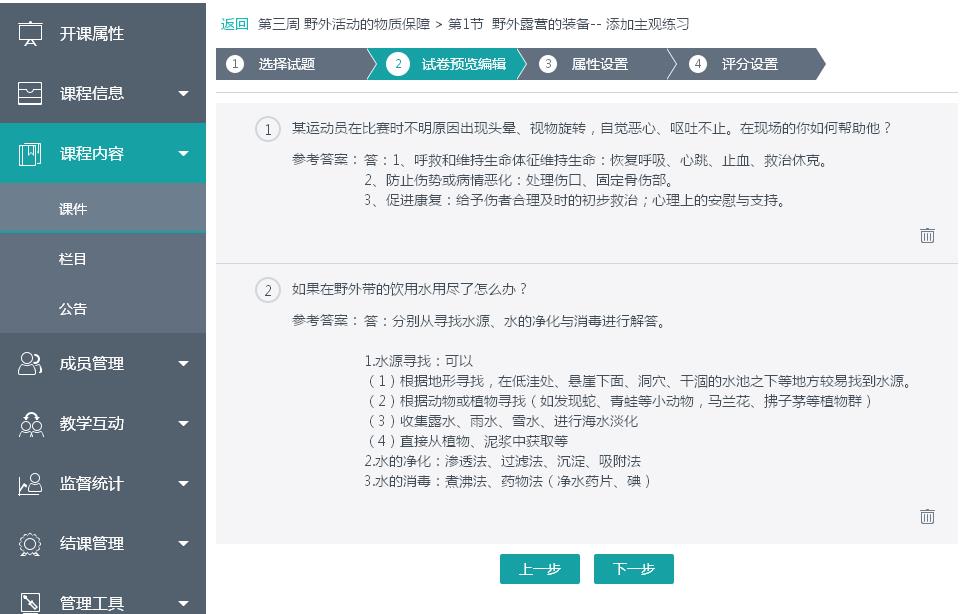Expand the 成员管理 dropdown arrow
This screenshot has height=614, width=963.
point(183,364)
